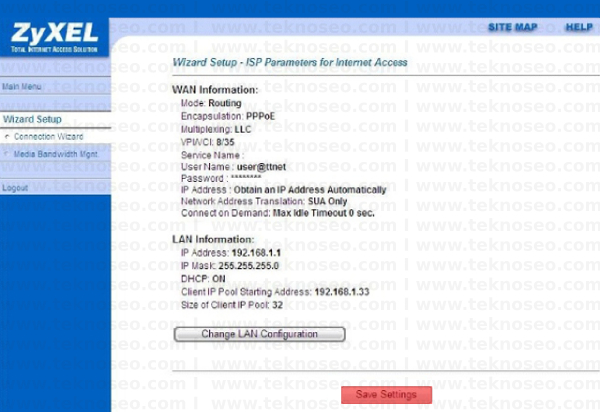Click Logout in the sidebar
600x412 pixels.
15,188
